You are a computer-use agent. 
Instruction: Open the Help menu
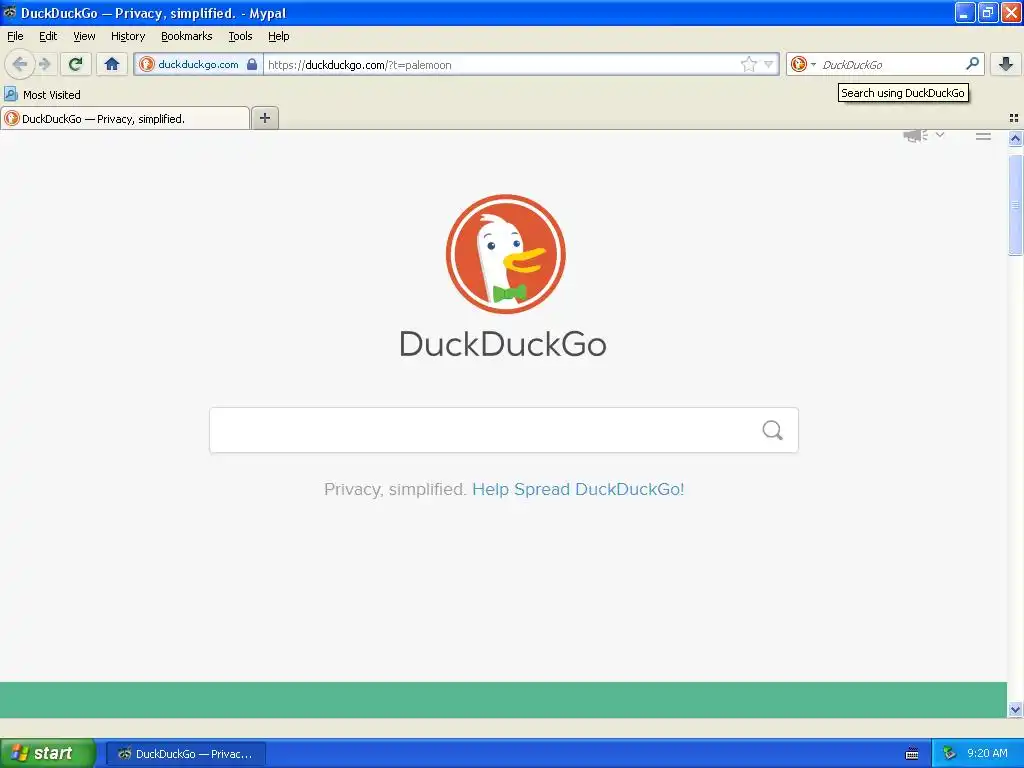click(278, 36)
